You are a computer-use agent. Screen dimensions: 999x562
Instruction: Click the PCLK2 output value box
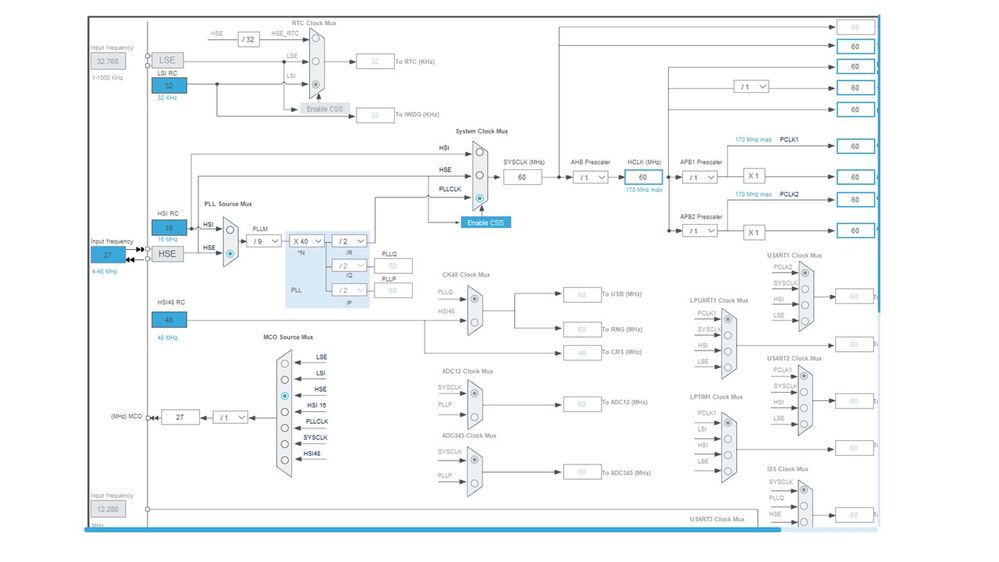coord(855,199)
